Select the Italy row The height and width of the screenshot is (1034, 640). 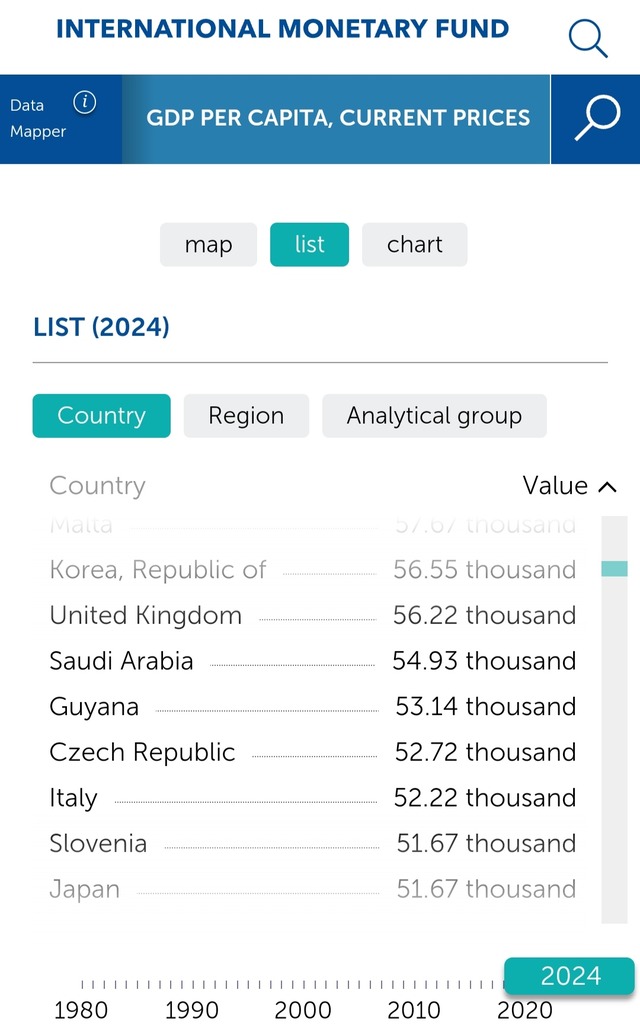click(313, 798)
